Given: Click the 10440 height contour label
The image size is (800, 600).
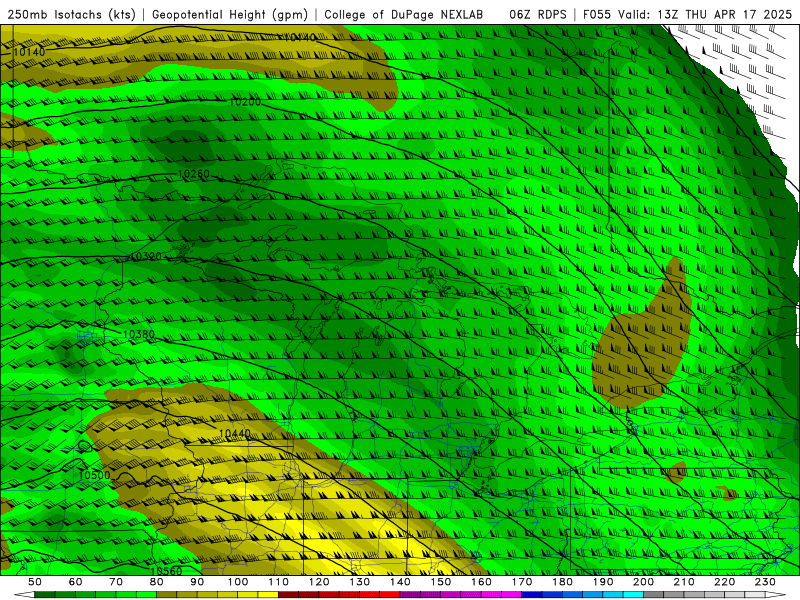Looking at the screenshot, I should (x=235, y=434).
